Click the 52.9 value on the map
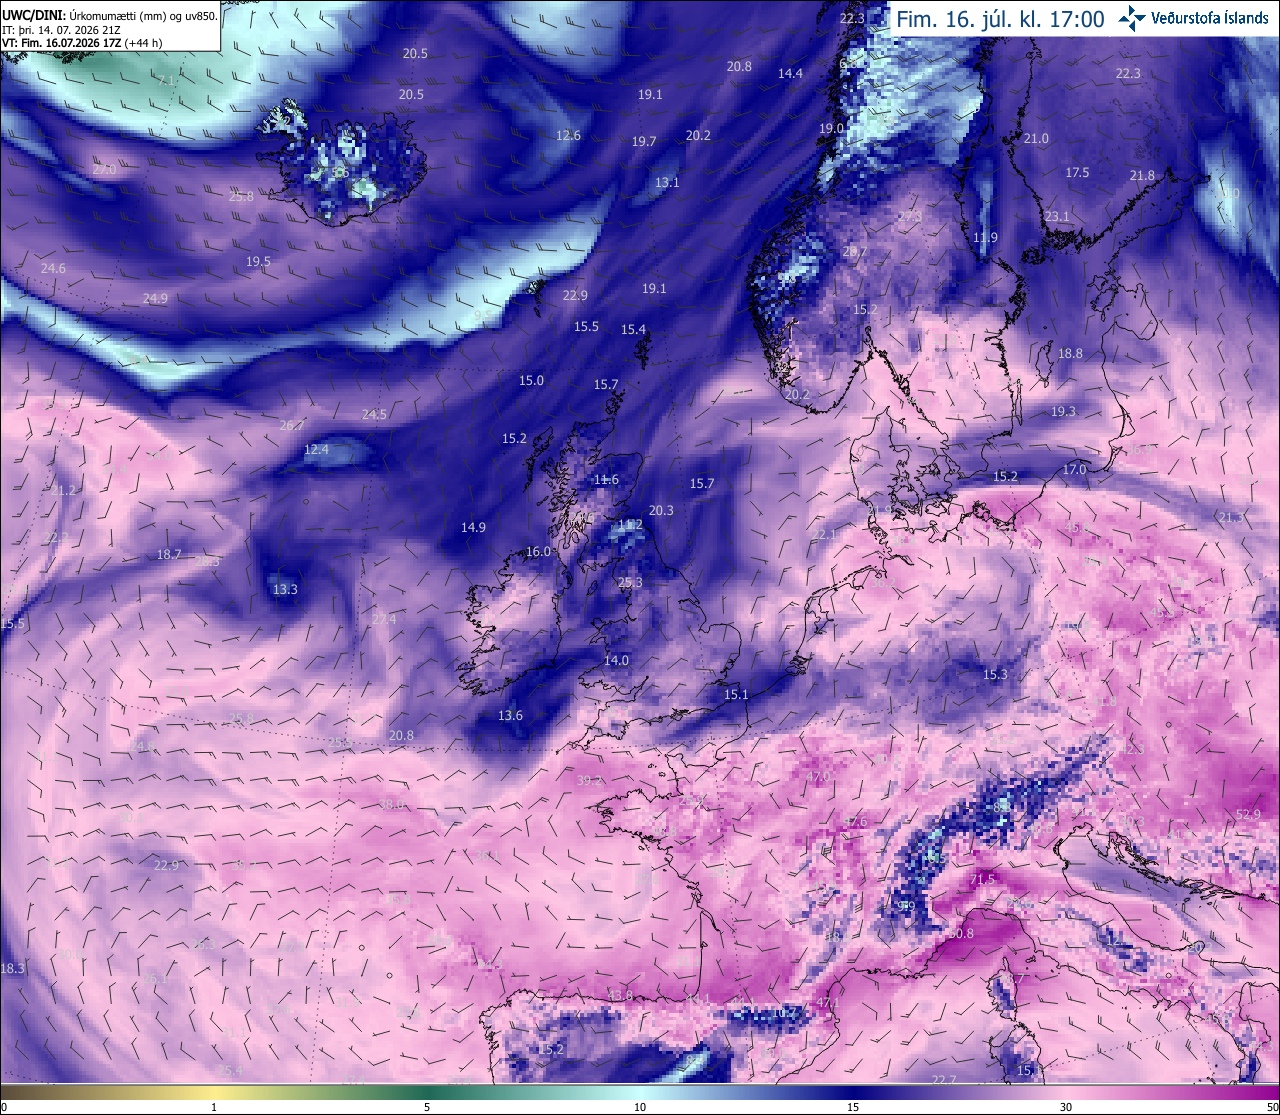 coord(1248,815)
